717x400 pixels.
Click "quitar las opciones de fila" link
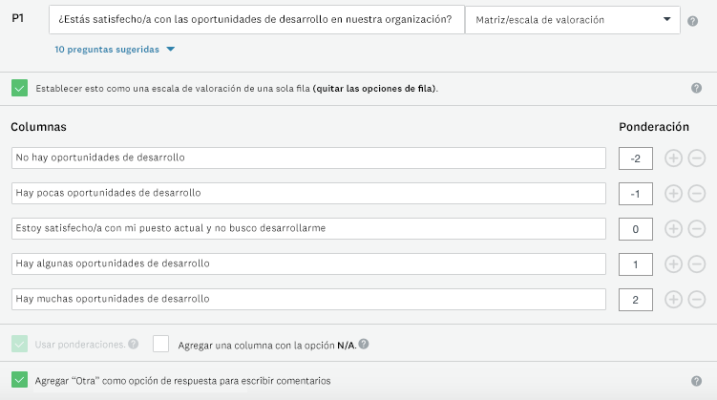tap(374, 88)
